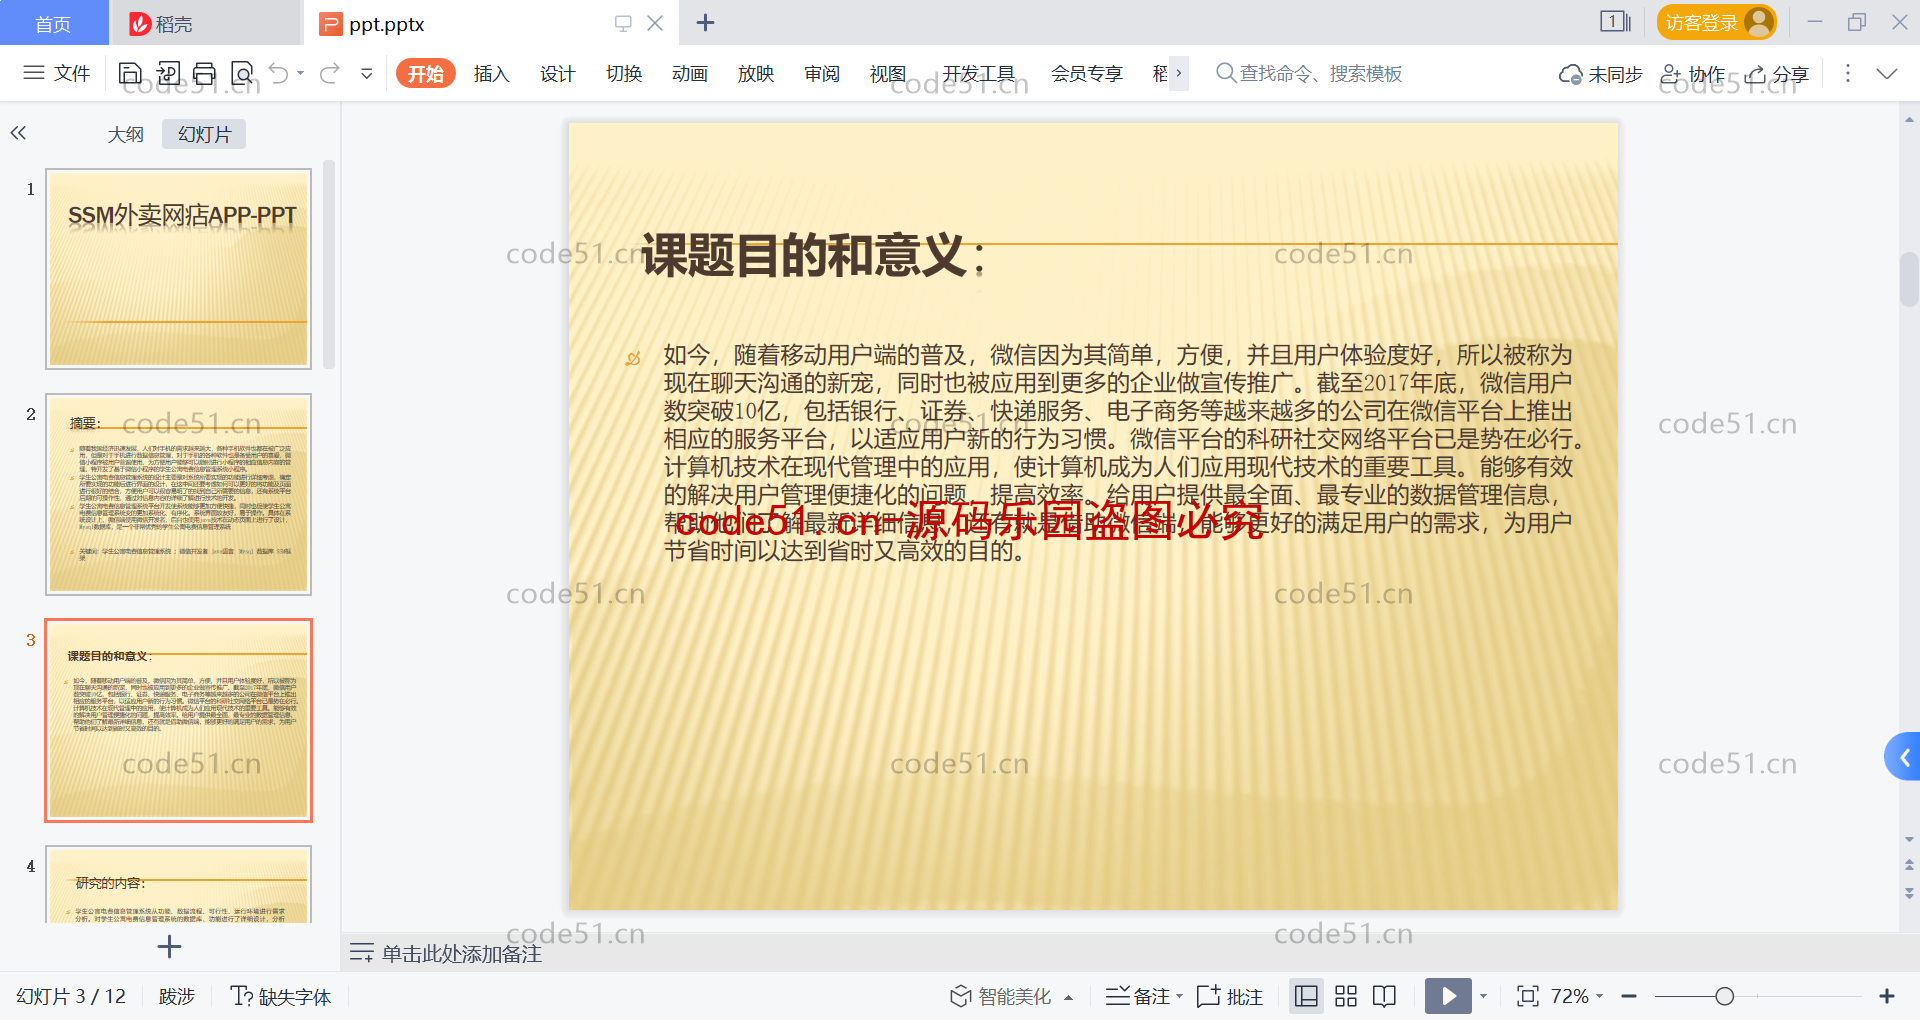Click the 跋涉 theme name in status bar

[x=177, y=996]
